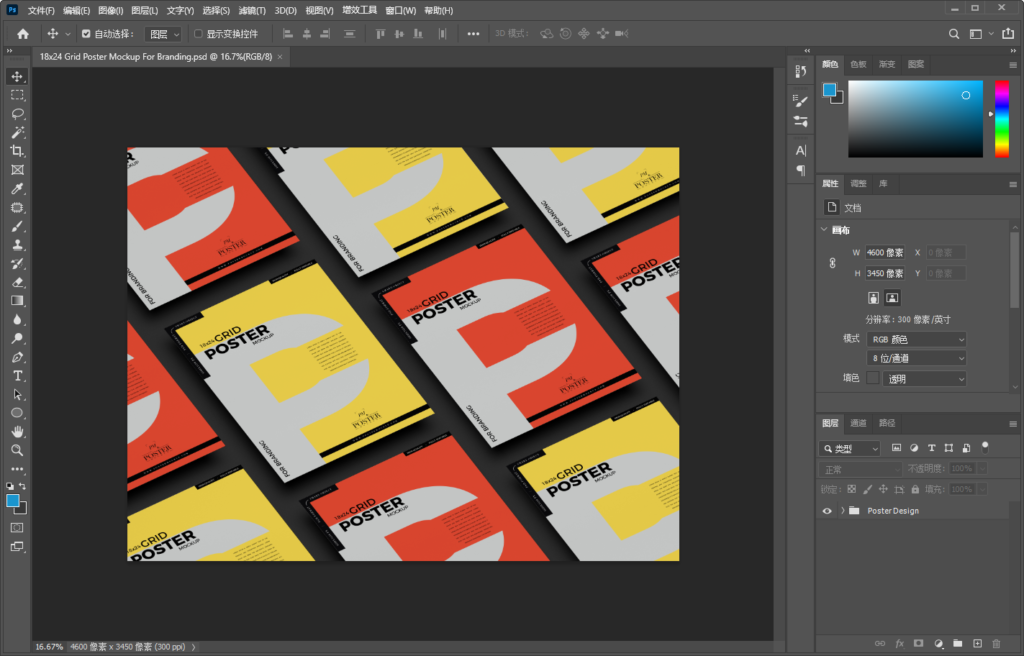Pick a color in the color field
The image size is (1024, 656).
tap(916, 119)
